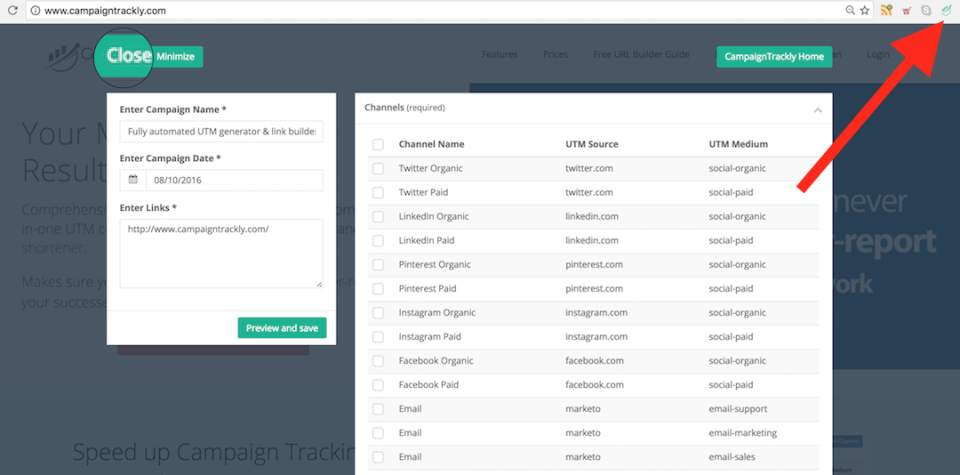Select the Pinterest Organic checkbox
The image size is (960, 475).
pos(378,265)
